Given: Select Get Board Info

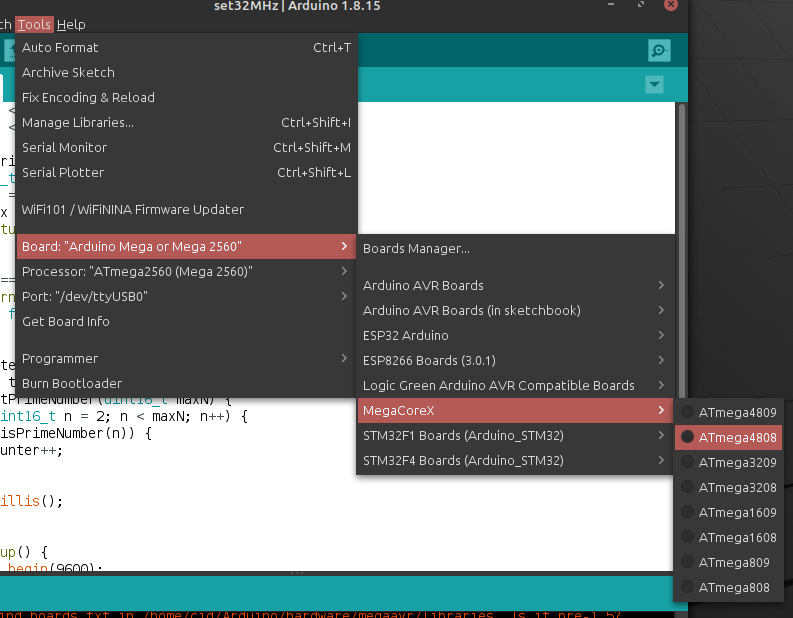Looking at the screenshot, I should click(186, 321).
